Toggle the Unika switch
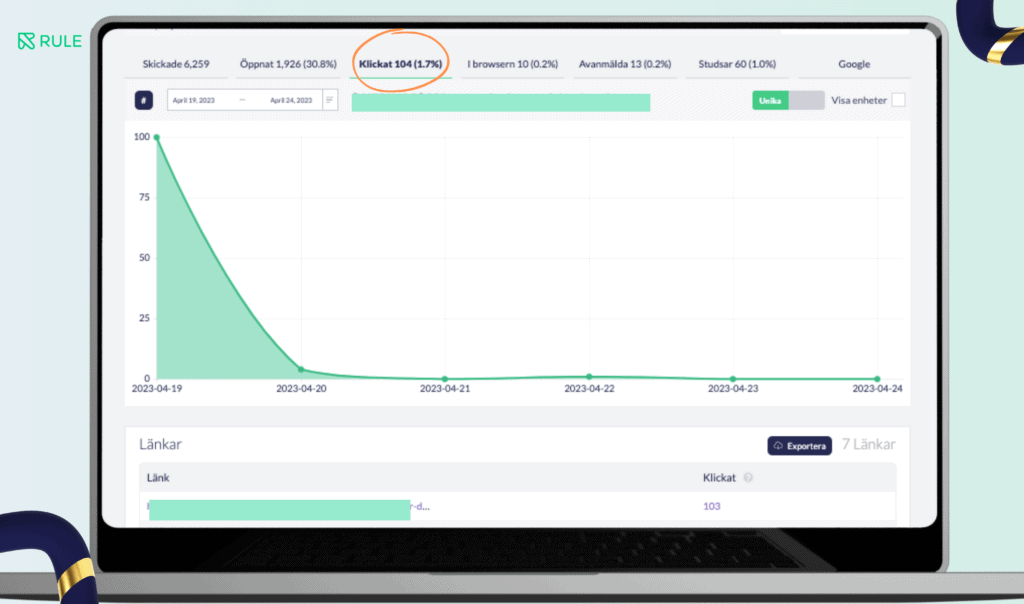The width and height of the screenshot is (1024, 604). tap(788, 100)
